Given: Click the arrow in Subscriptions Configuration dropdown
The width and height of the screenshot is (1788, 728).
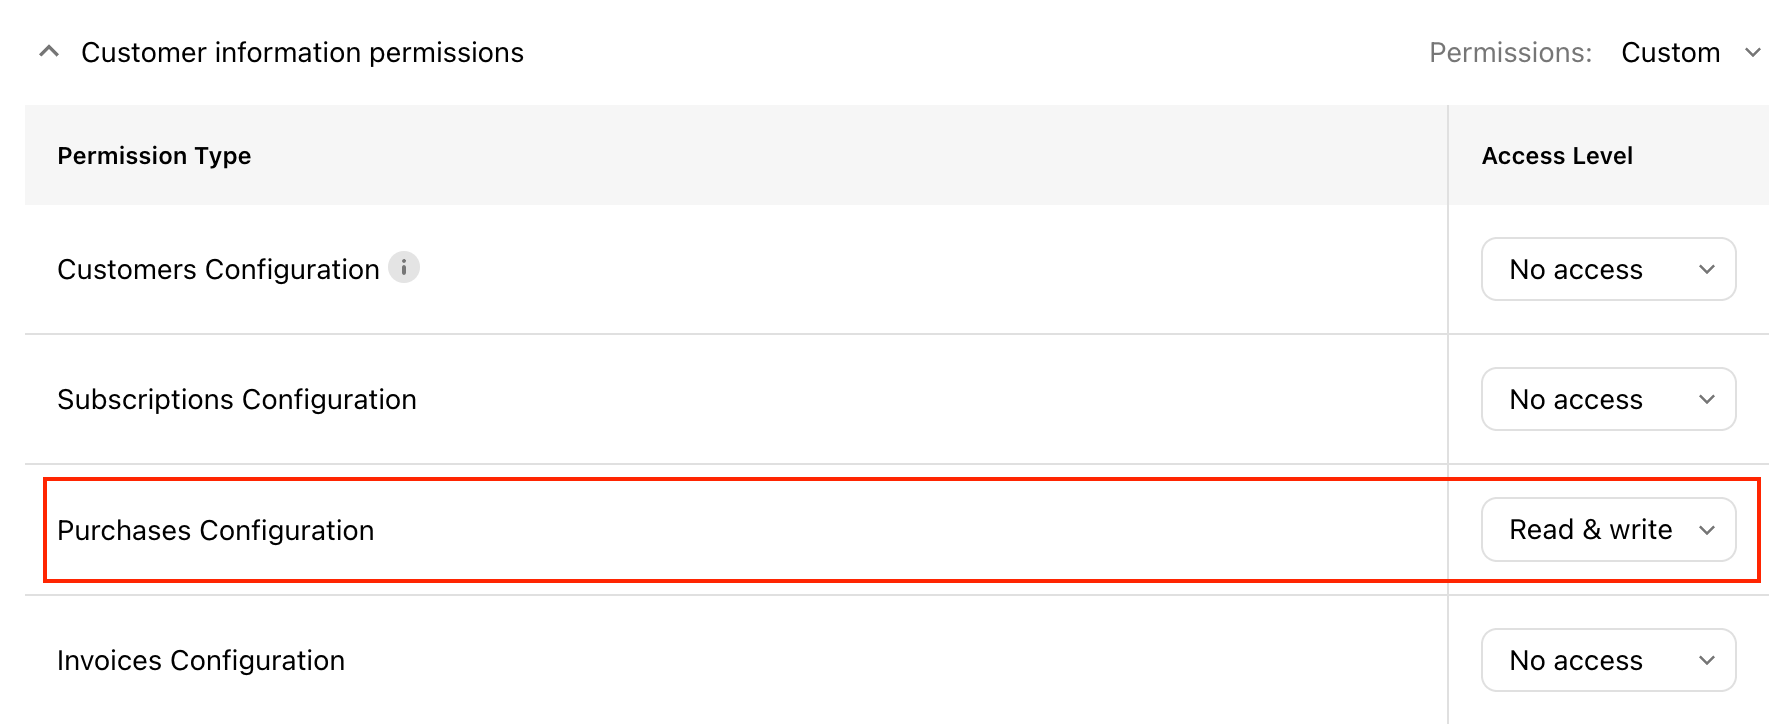Looking at the screenshot, I should tap(1707, 400).
